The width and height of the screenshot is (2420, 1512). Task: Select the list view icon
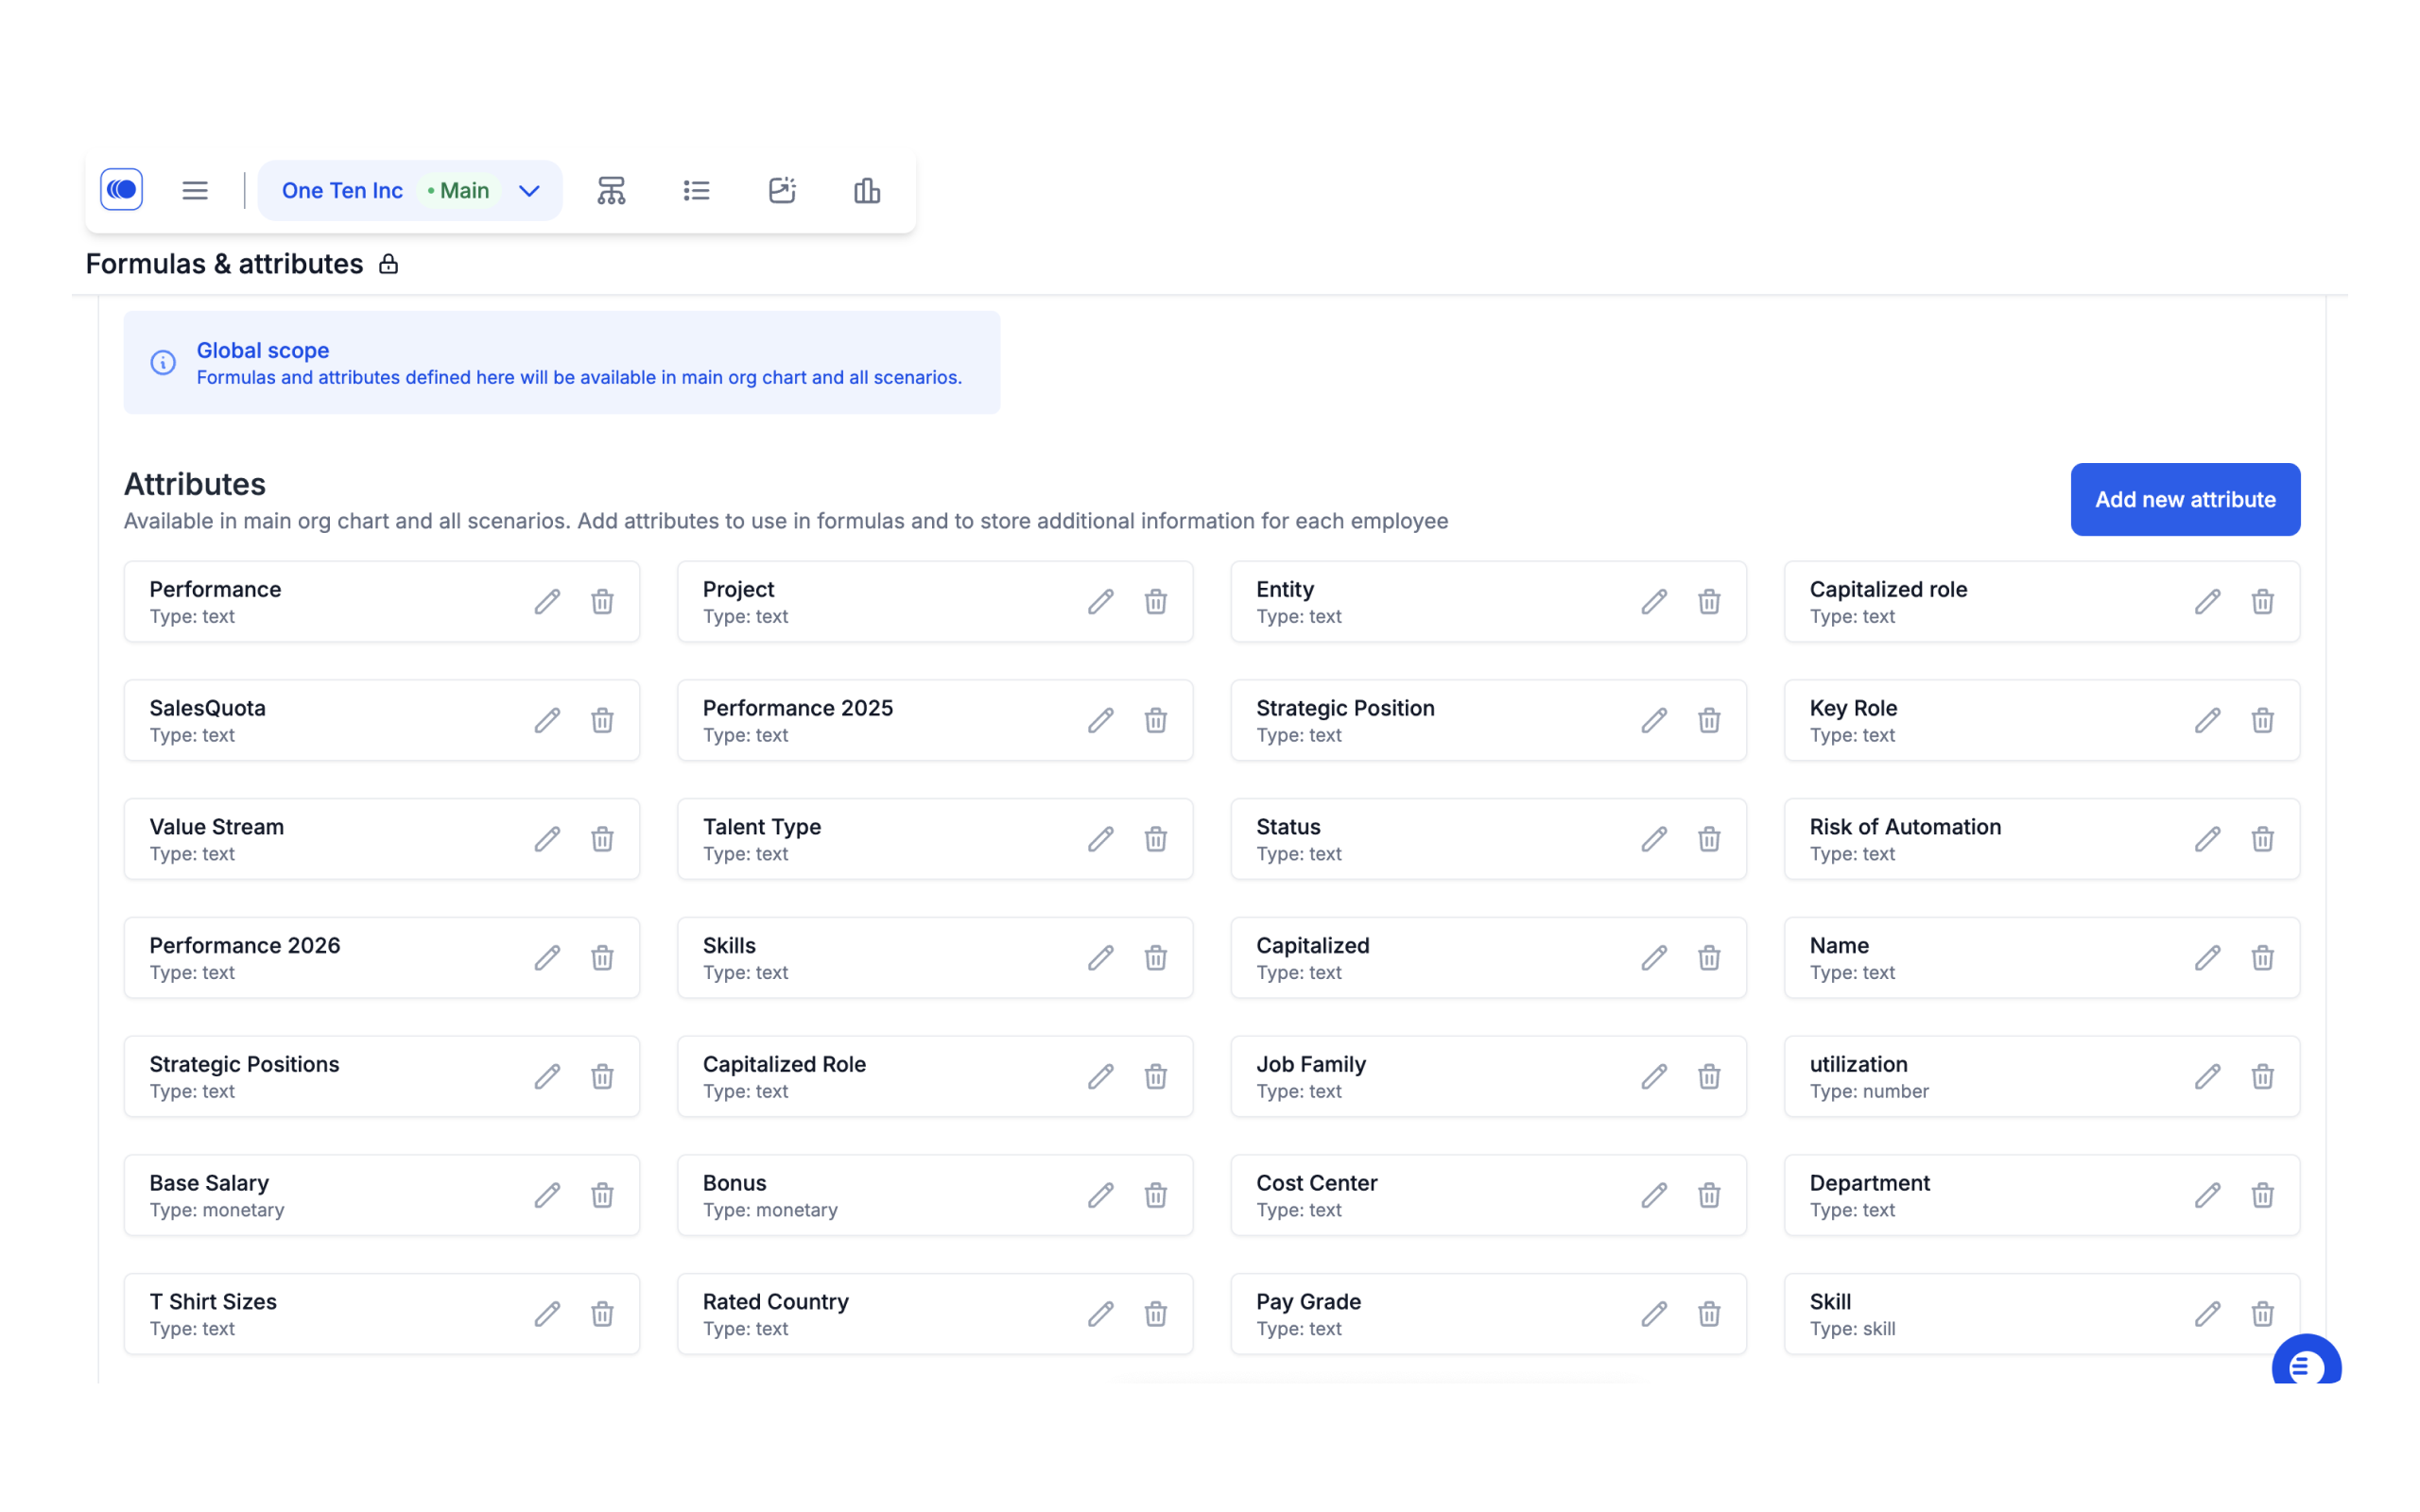[695, 190]
